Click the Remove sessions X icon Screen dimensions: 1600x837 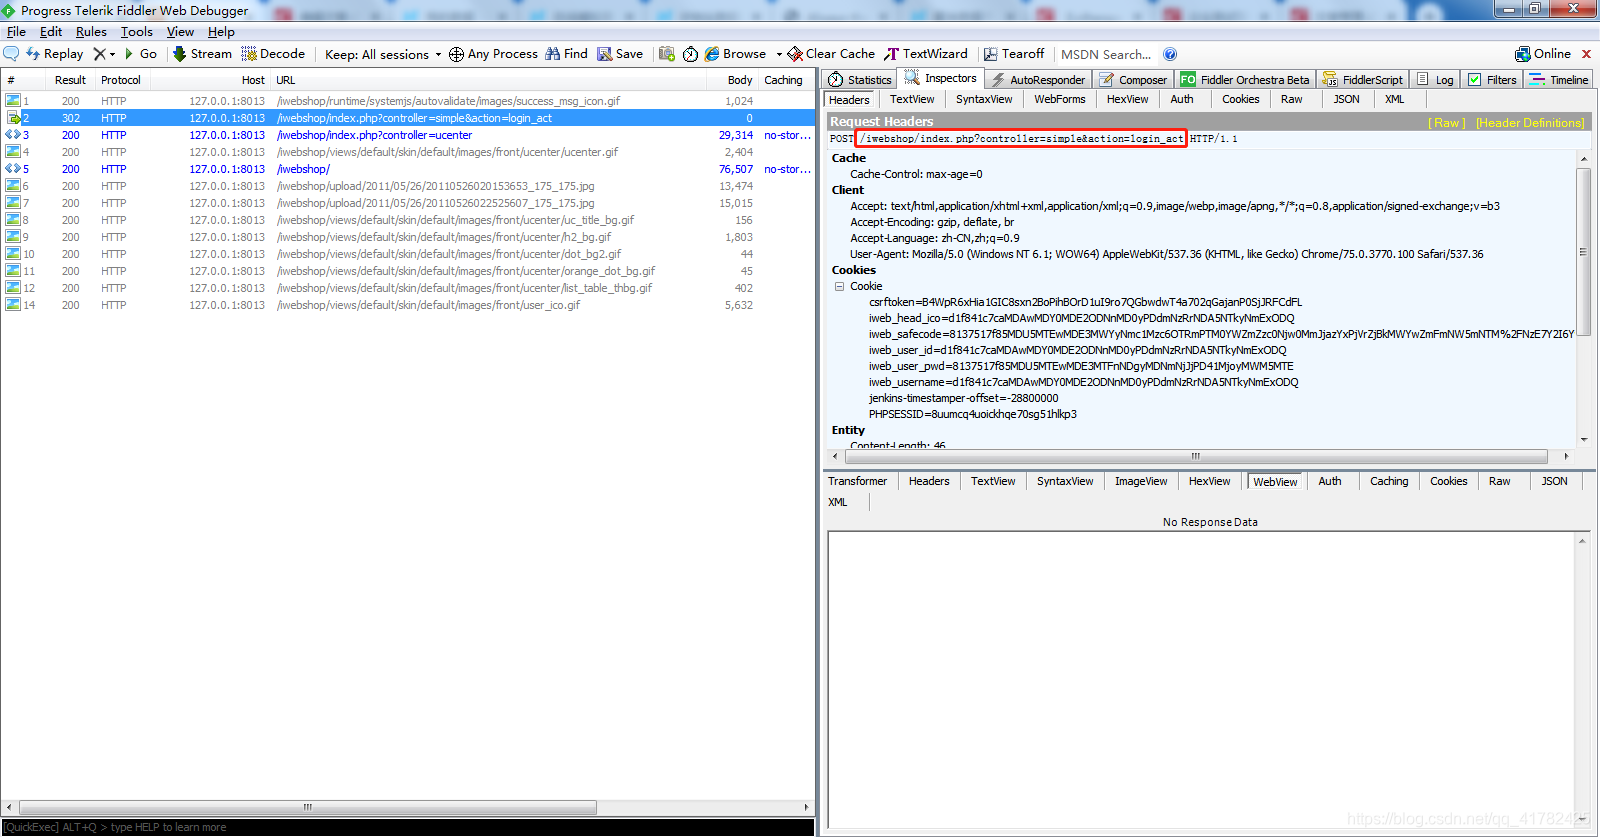(99, 54)
